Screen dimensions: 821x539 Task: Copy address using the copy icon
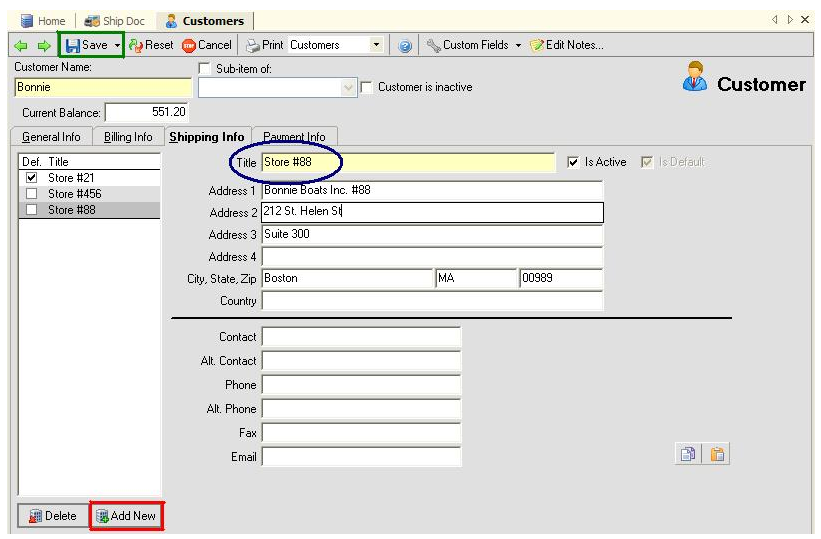pos(688,454)
